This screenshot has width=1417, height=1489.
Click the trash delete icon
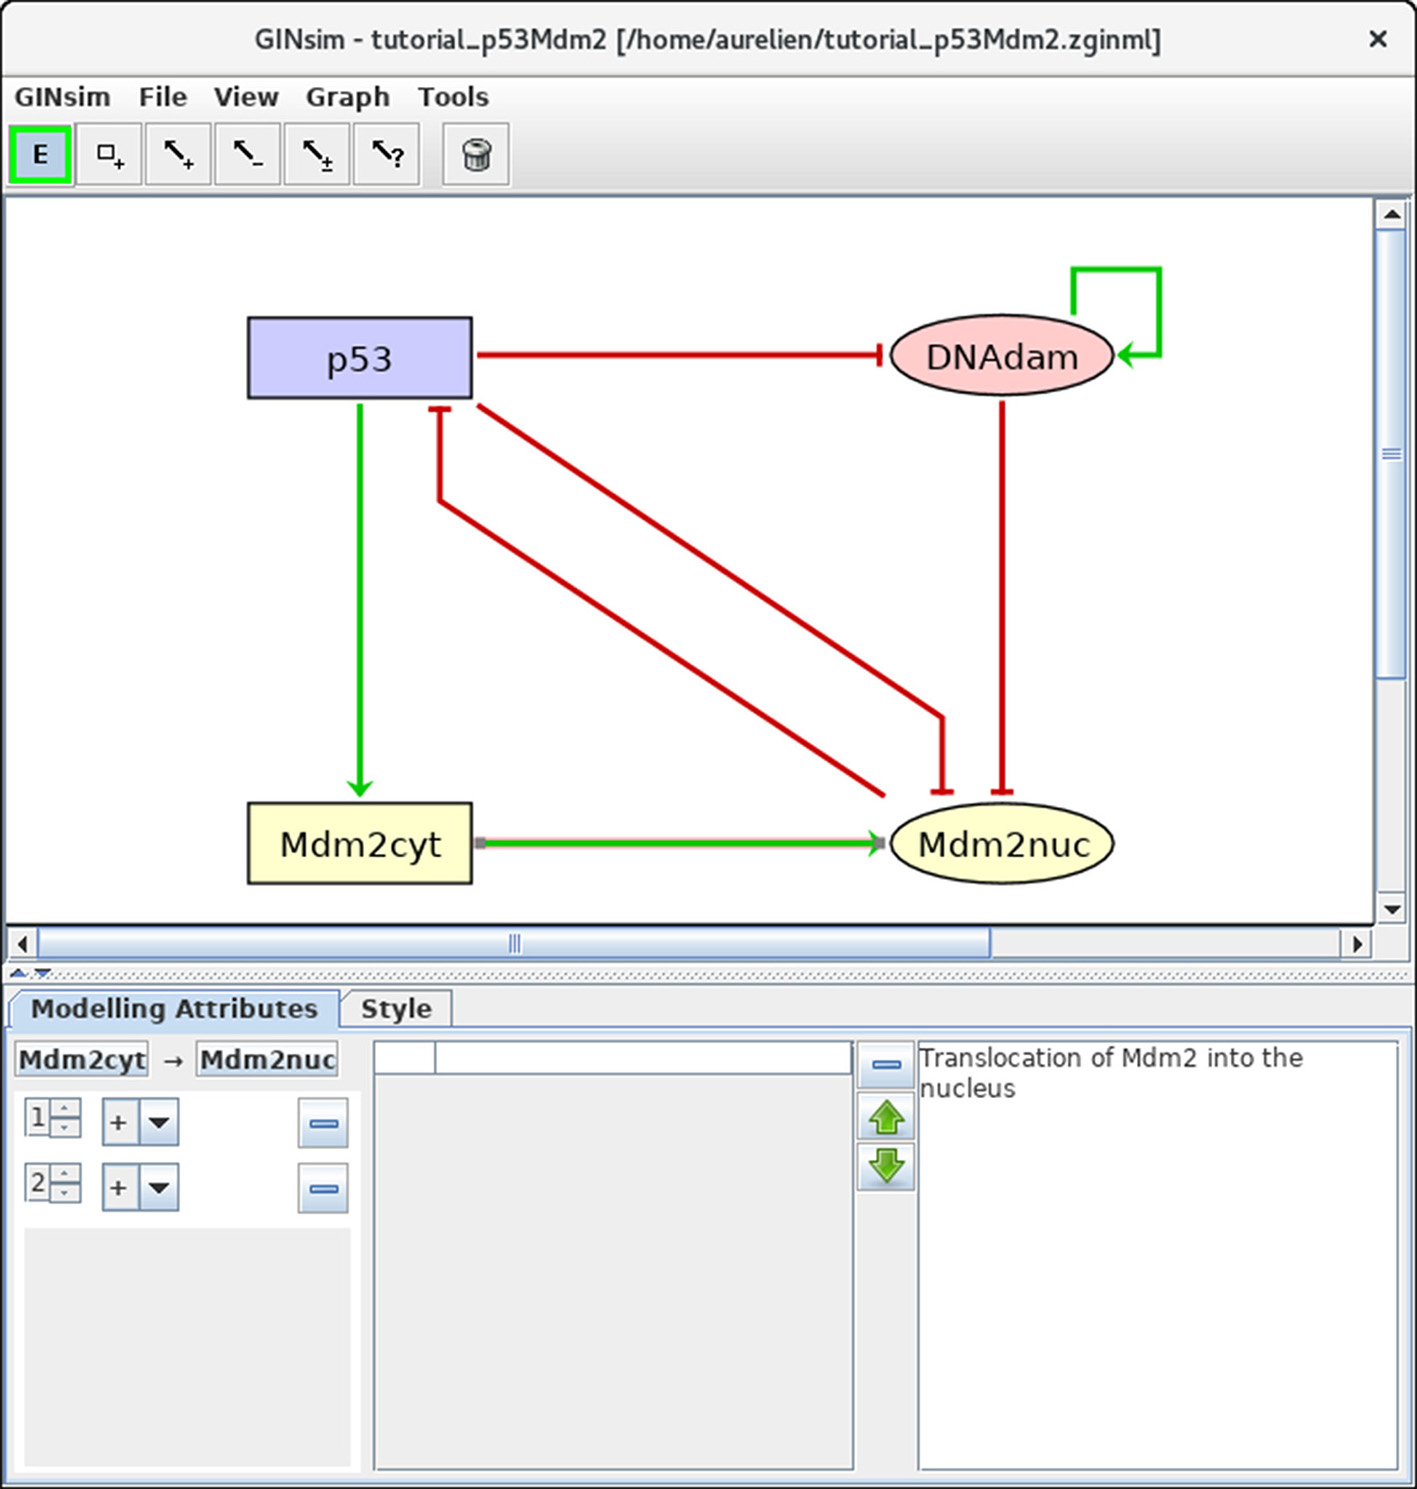476,155
